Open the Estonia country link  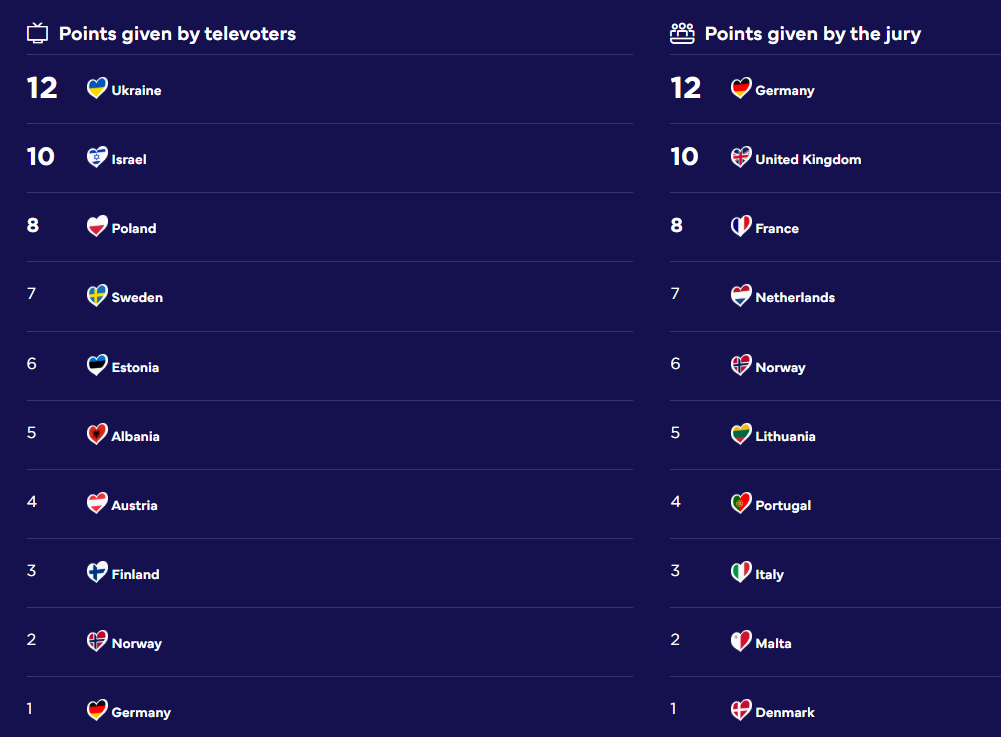[x=135, y=367]
